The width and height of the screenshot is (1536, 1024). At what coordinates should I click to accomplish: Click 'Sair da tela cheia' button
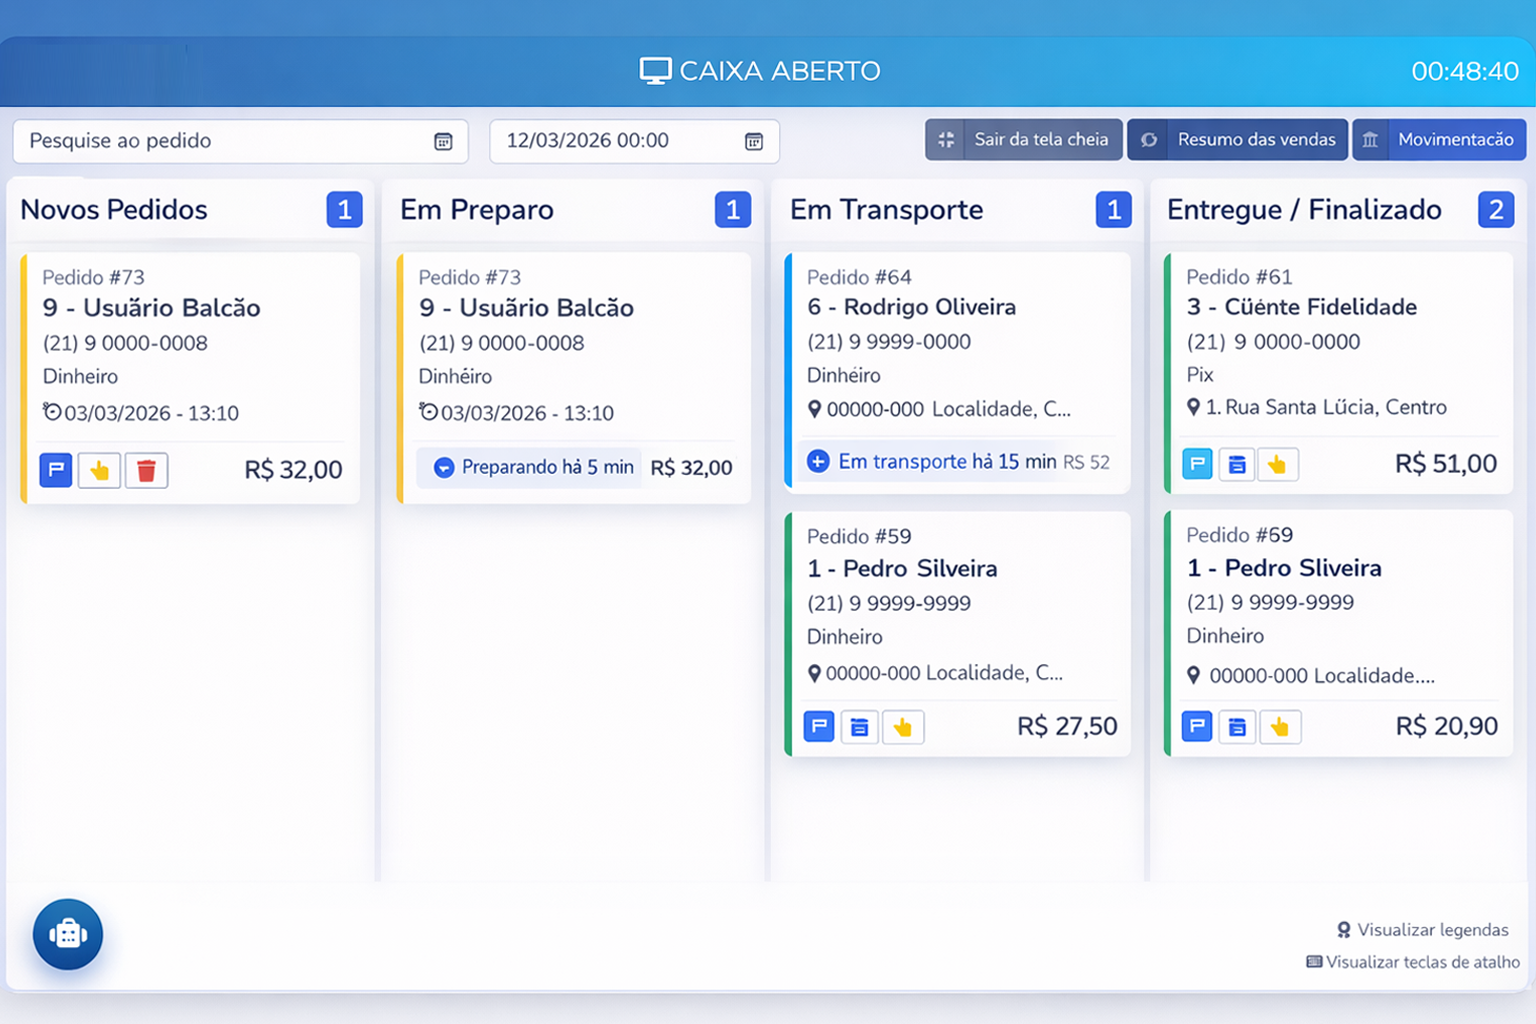point(1023,139)
